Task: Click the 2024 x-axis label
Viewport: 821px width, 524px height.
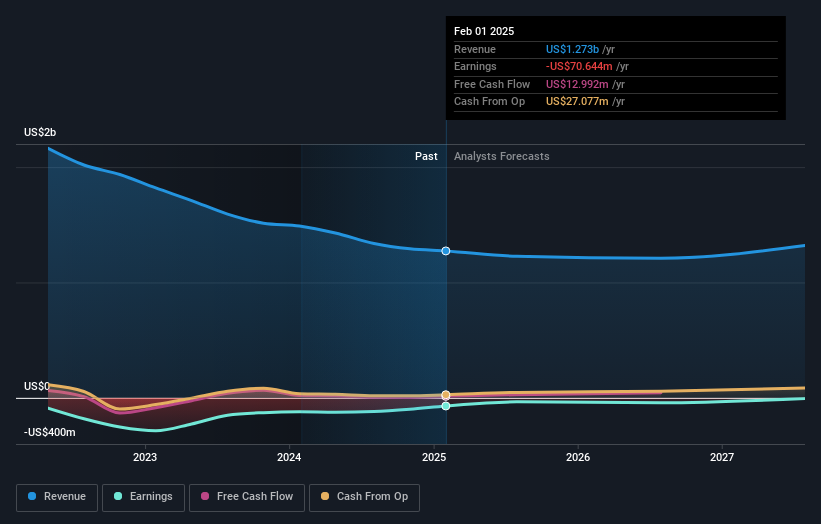Action: pyautogui.click(x=289, y=457)
